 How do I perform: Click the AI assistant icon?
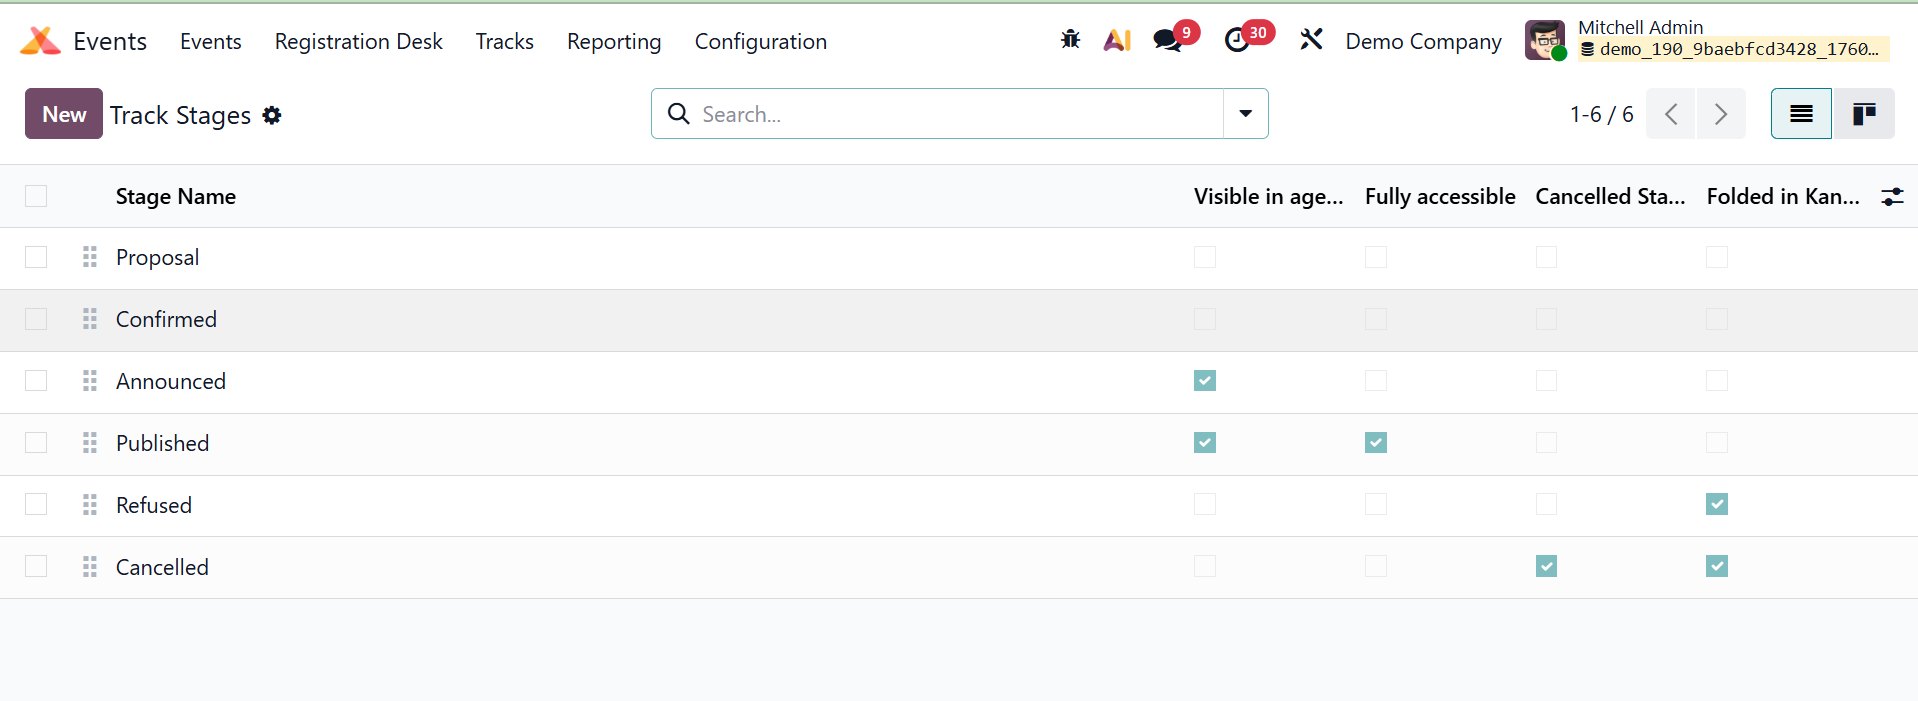point(1117,40)
